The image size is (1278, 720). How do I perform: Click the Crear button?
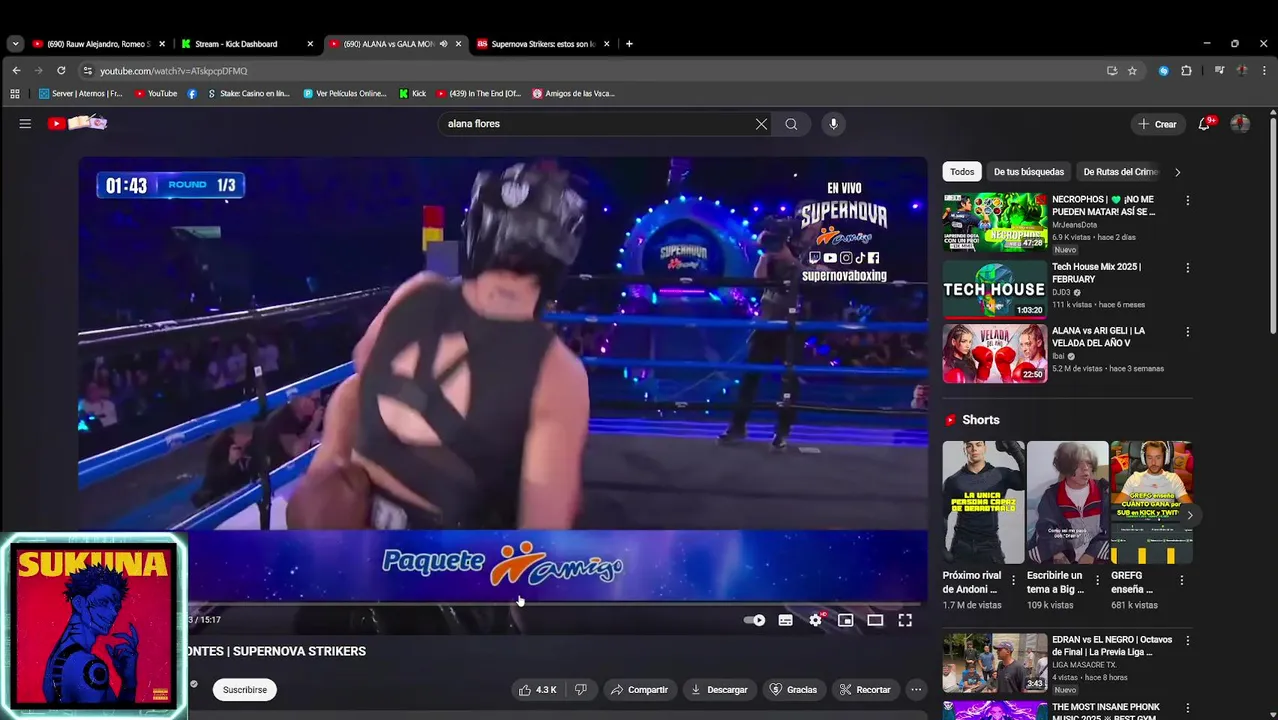click(1157, 124)
